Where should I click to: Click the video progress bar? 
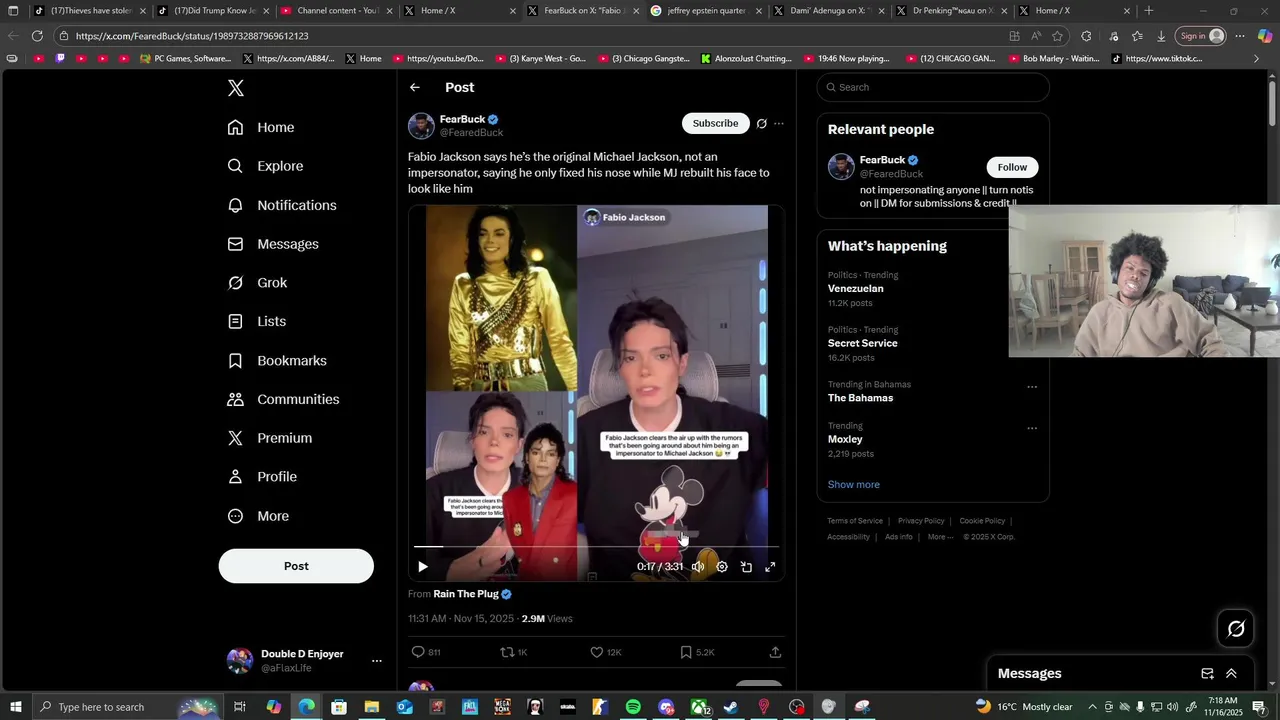click(x=596, y=547)
